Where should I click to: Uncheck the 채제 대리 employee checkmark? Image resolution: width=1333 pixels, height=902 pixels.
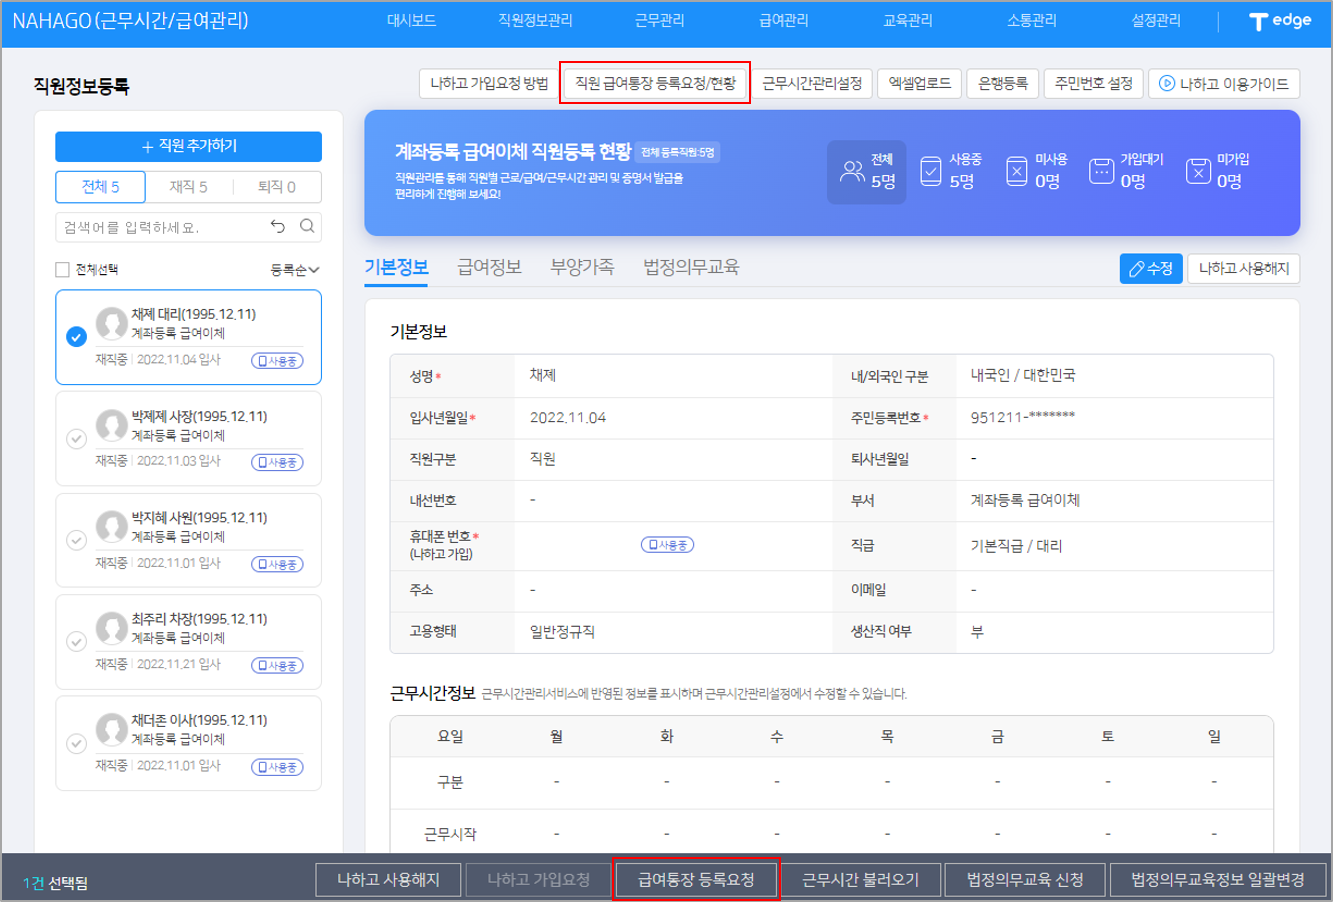pos(76,337)
